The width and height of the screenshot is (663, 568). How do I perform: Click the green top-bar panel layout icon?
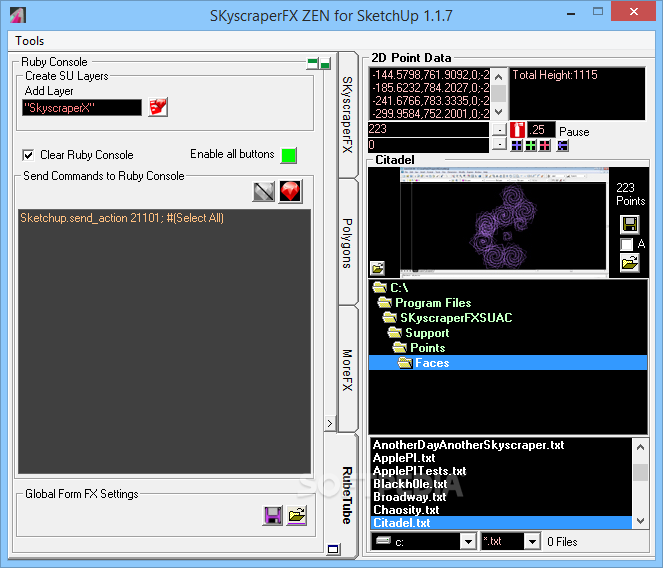(x=312, y=63)
